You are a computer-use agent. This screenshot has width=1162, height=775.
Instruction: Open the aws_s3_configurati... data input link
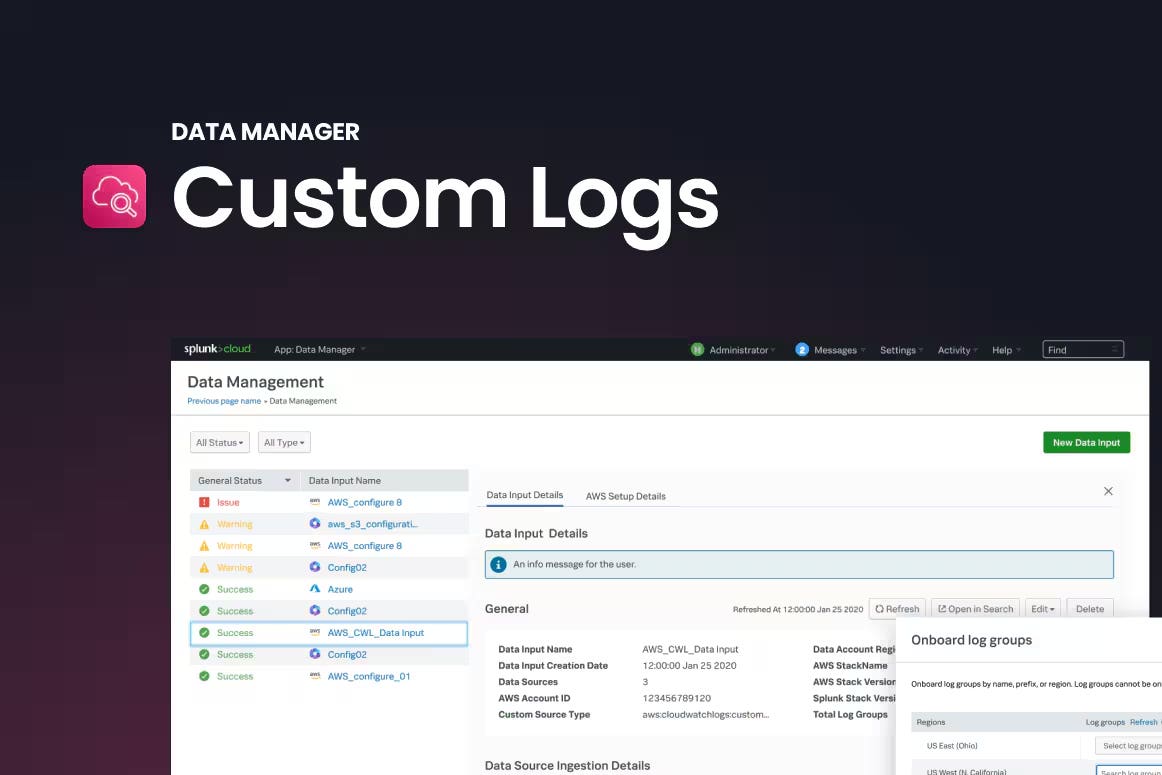click(372, 524)
